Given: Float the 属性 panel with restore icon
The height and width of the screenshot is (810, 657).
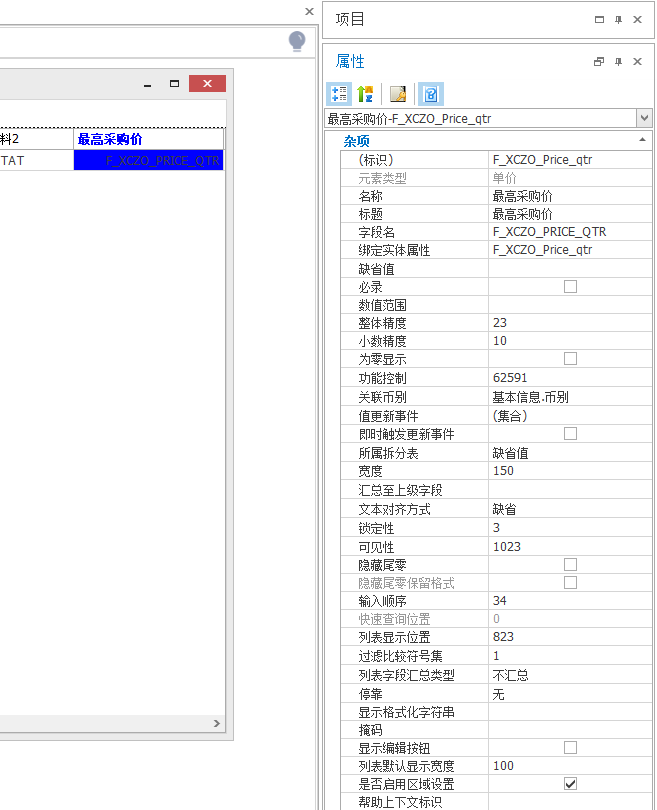Looking at the screenshot, I should click(599, 61).
